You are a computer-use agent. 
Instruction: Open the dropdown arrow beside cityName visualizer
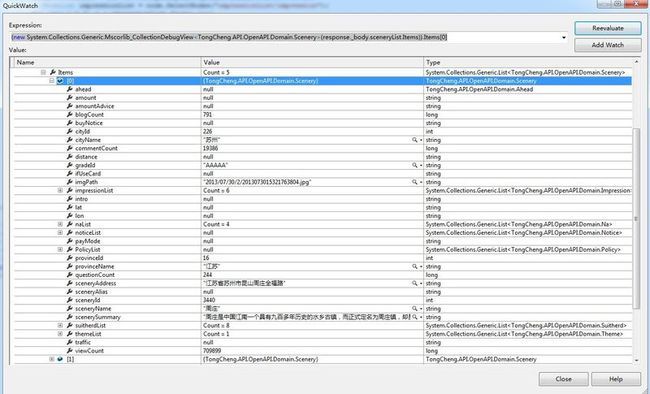[421, 140]
